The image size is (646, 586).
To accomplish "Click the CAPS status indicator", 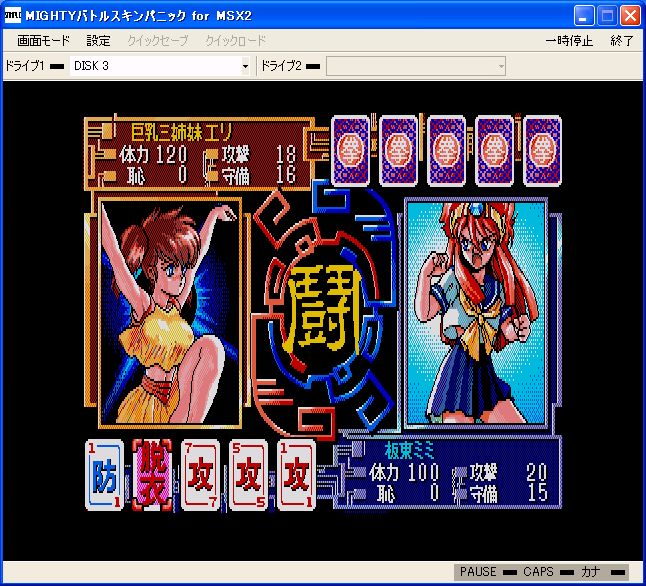I will [548, 572].
